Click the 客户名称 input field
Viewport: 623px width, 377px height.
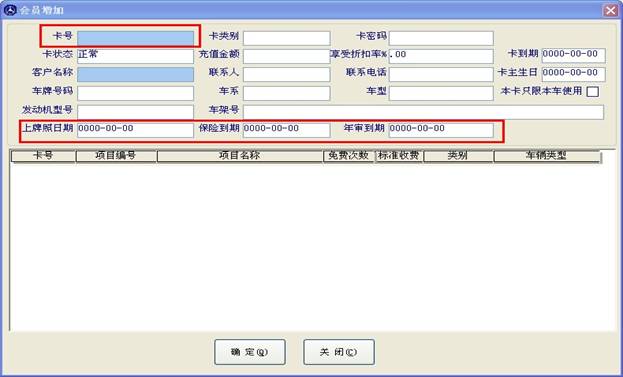tap(135, 75)
